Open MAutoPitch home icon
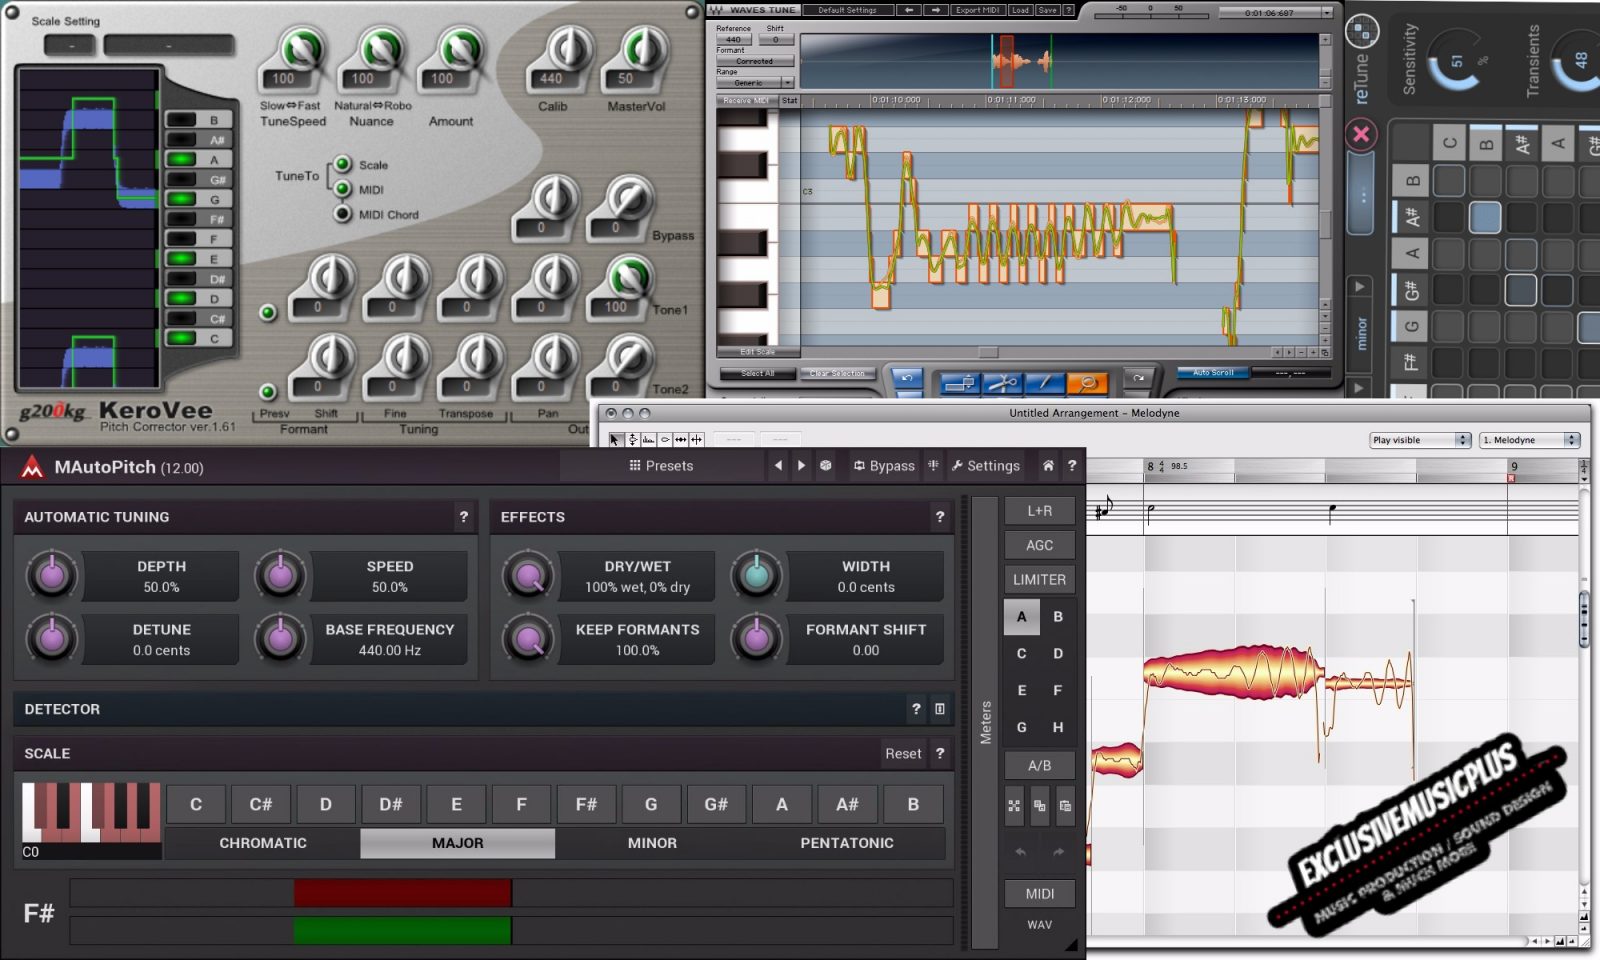The image size is (1600, 960). [1047, 465]
